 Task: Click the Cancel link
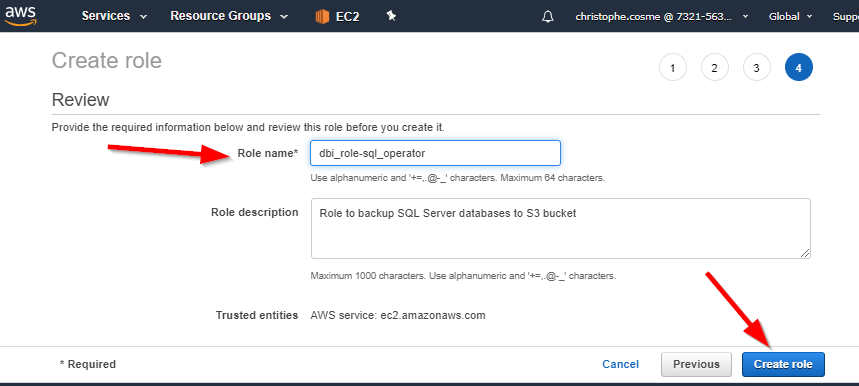(x=620, y=364)
